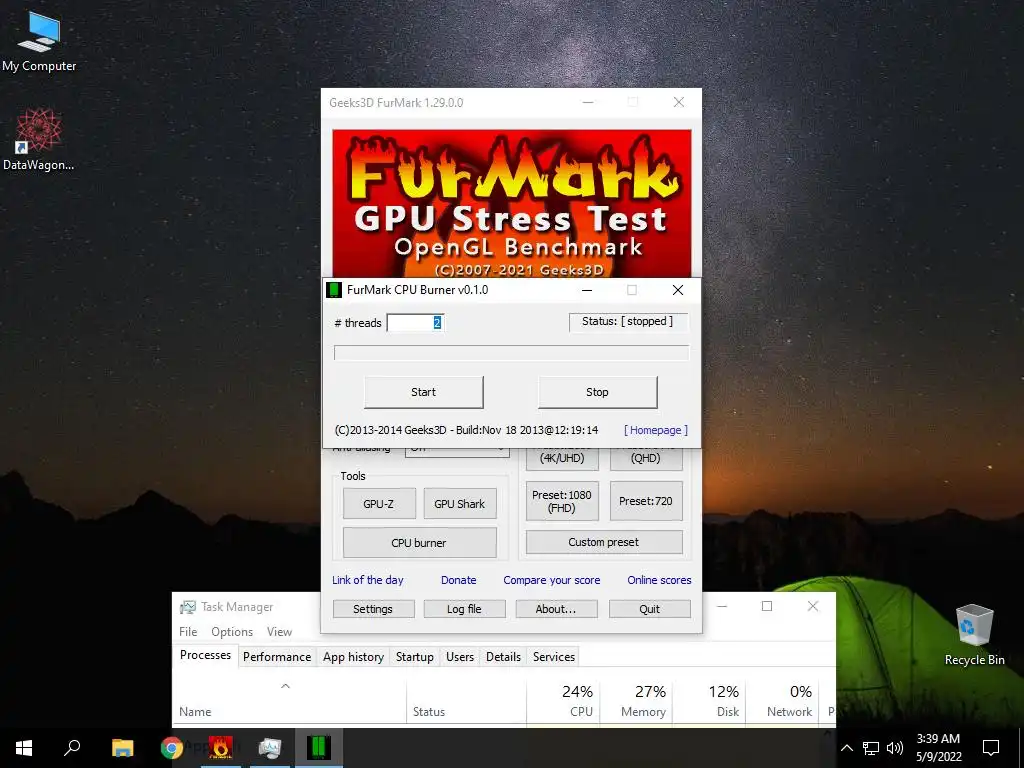Run the Preset:720 benchmark
The height and width of the screenshot is (768, 1024).
646,501
